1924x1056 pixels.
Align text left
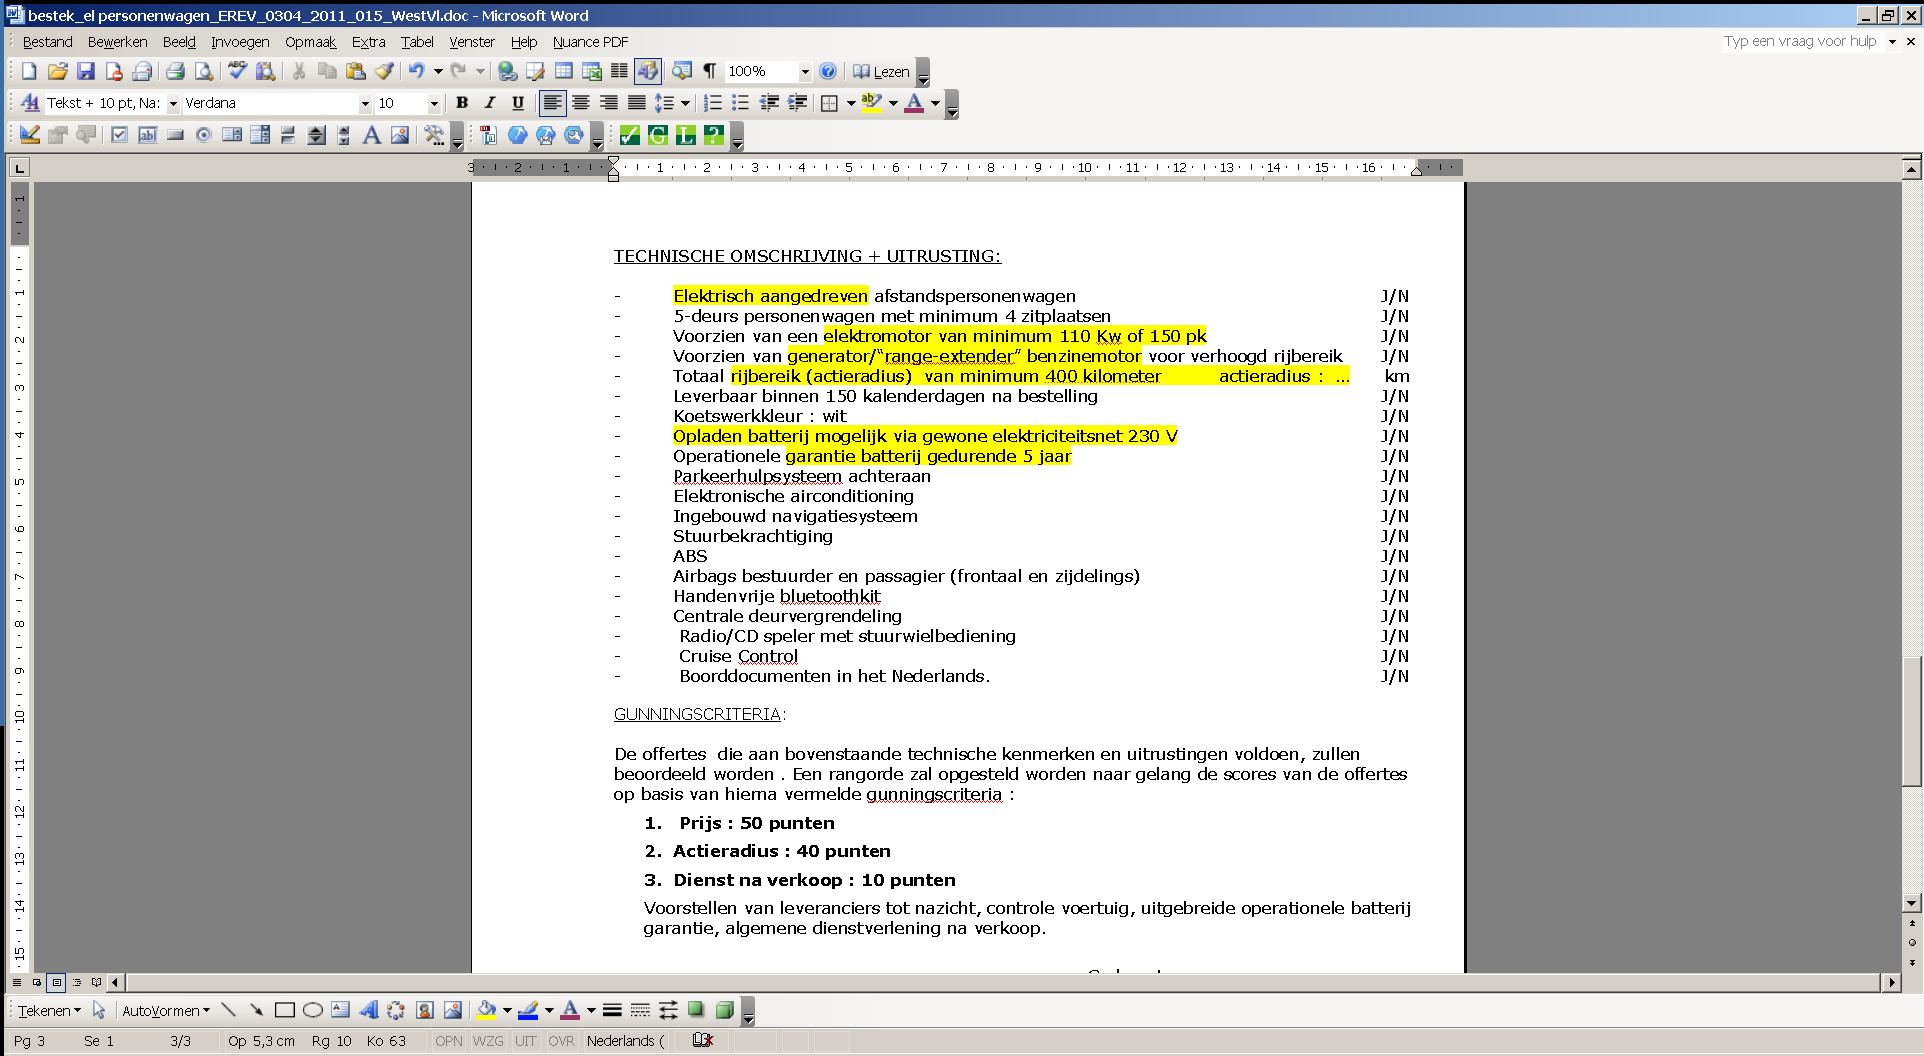click(x=552, y=103)
